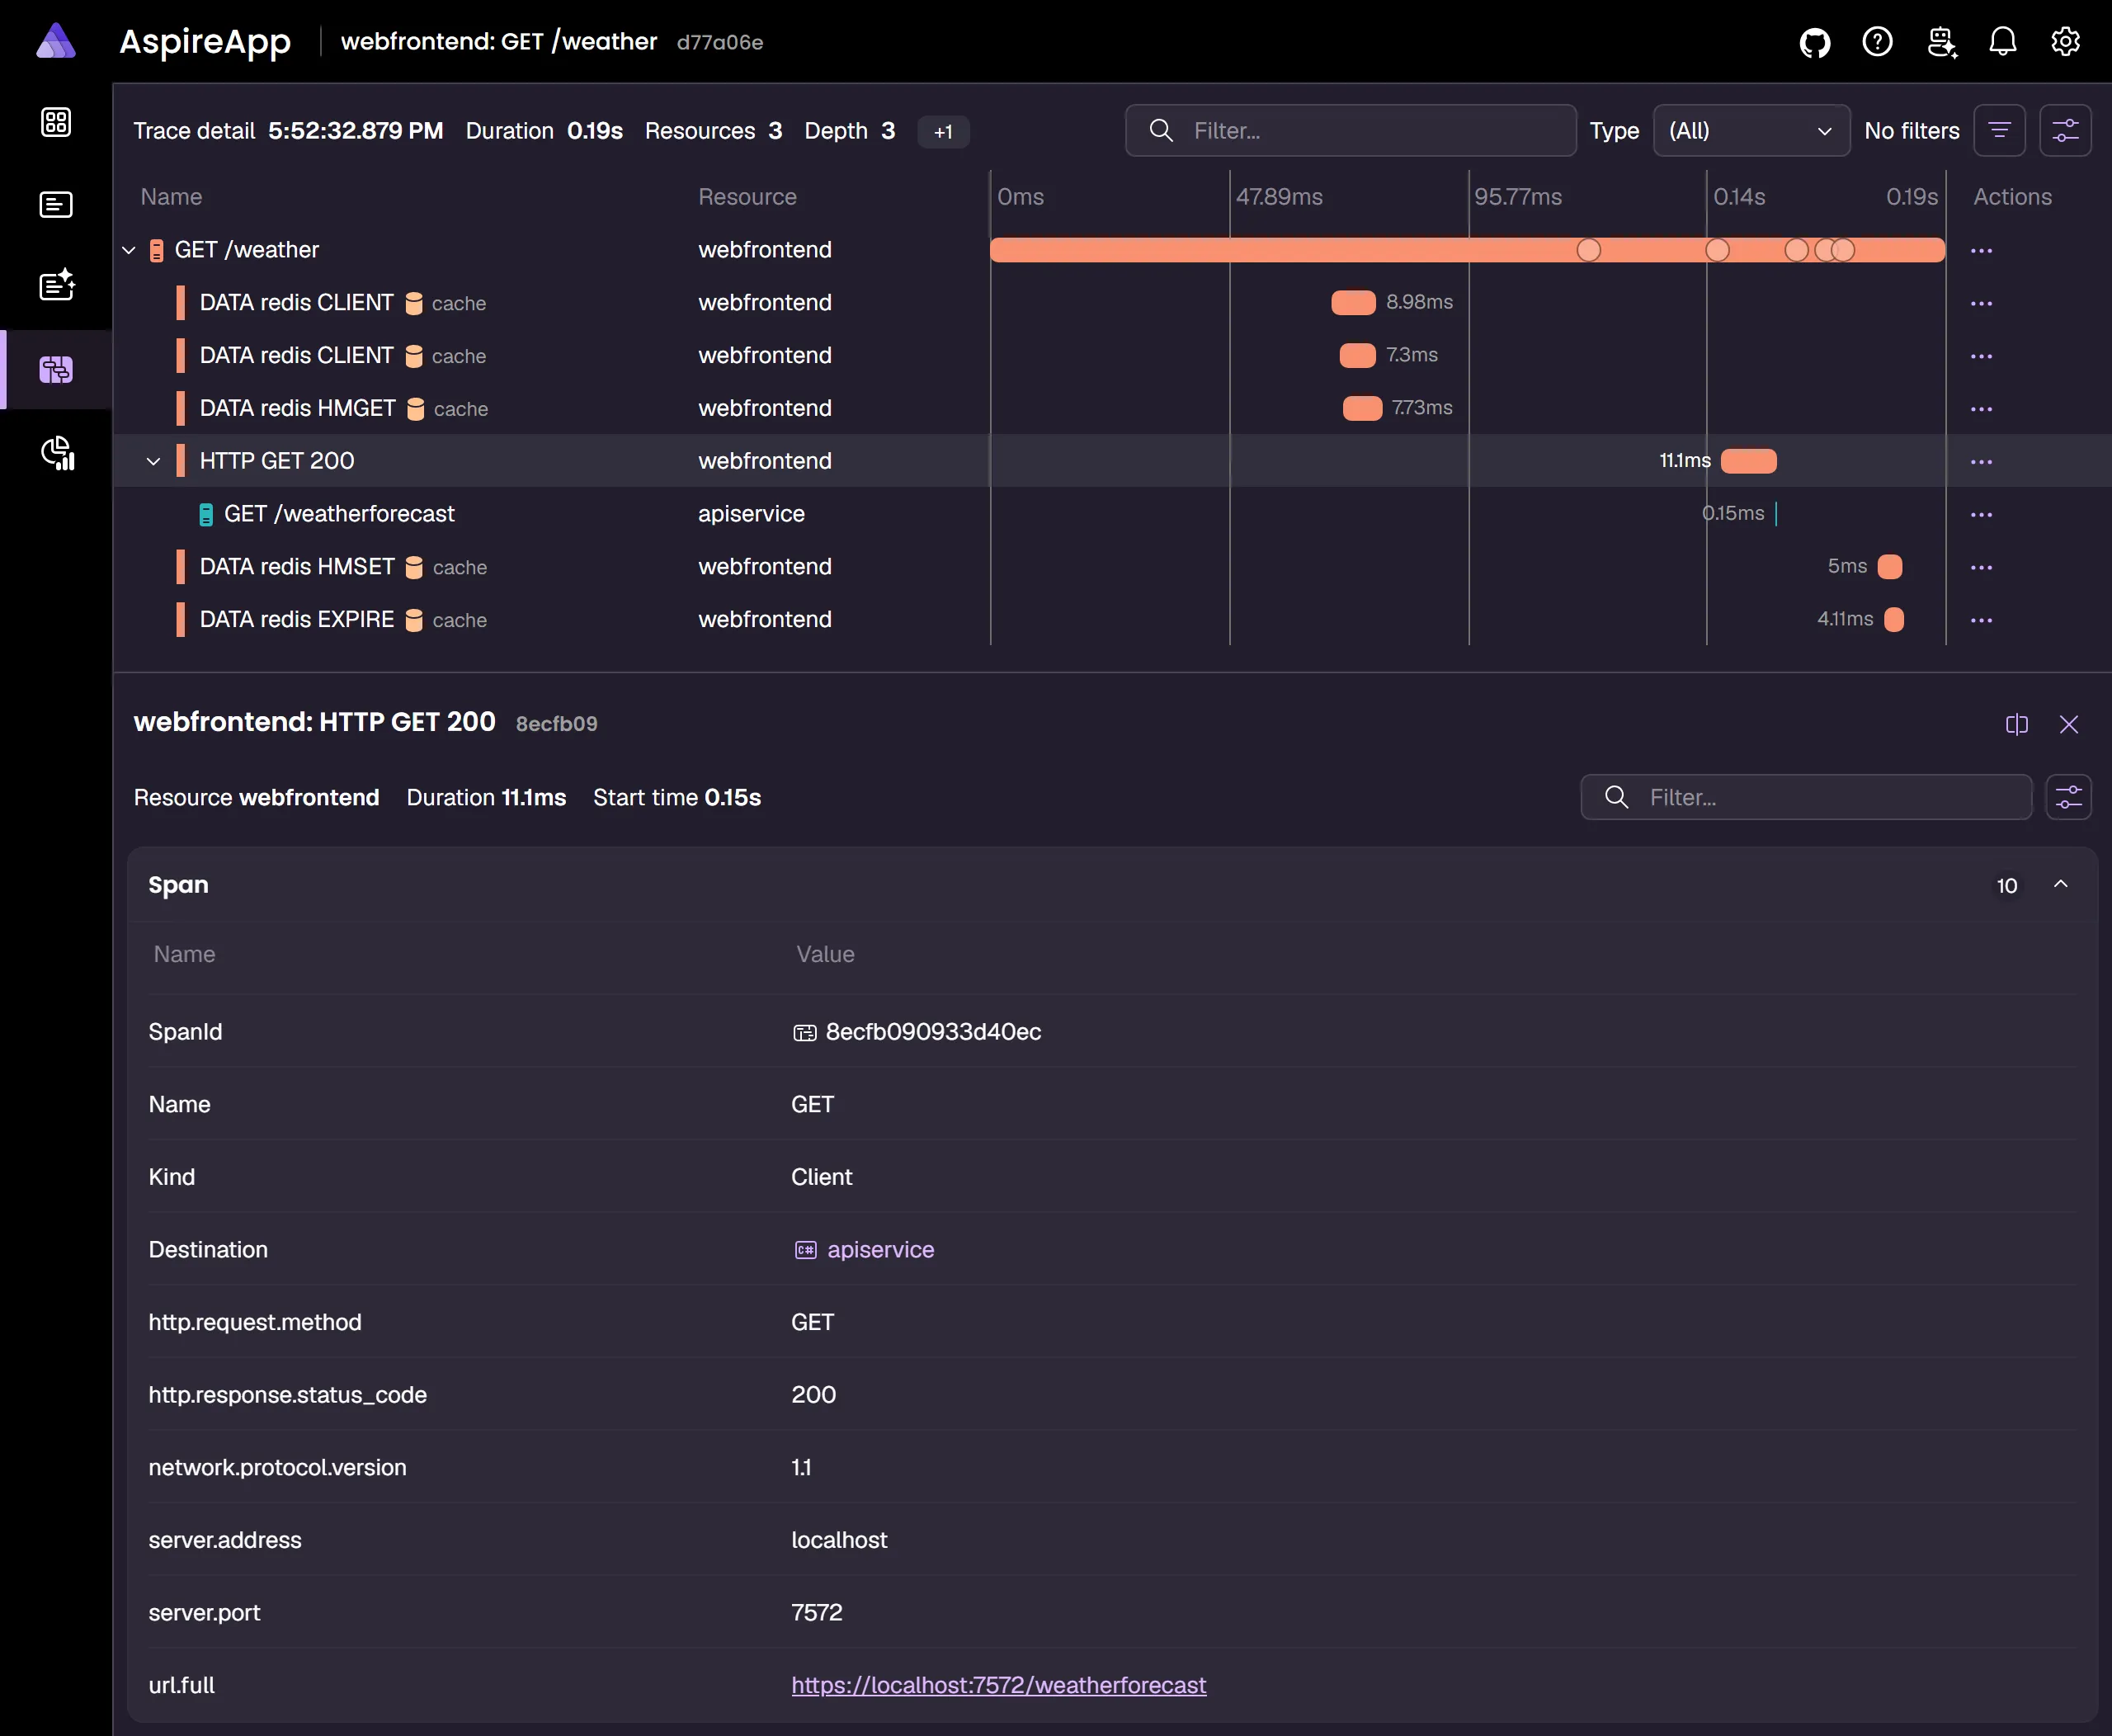
Task: Open span details view options icon
Action: click(x=2068, y=798)
